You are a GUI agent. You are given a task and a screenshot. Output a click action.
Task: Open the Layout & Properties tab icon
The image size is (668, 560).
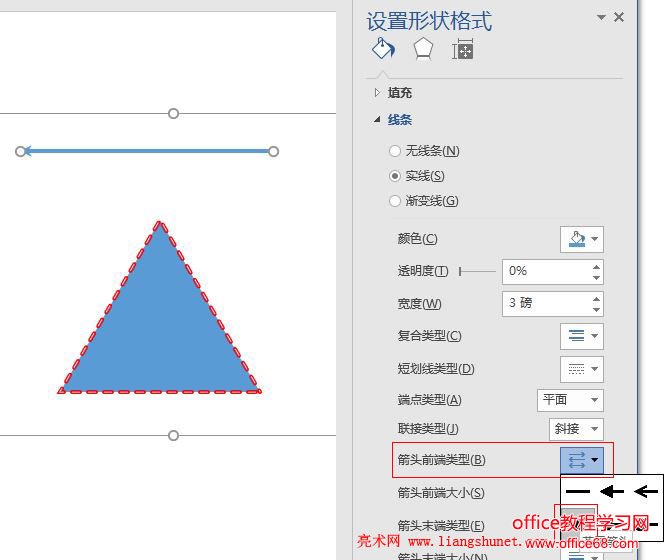pyautogui.click(x=462, y=49)
